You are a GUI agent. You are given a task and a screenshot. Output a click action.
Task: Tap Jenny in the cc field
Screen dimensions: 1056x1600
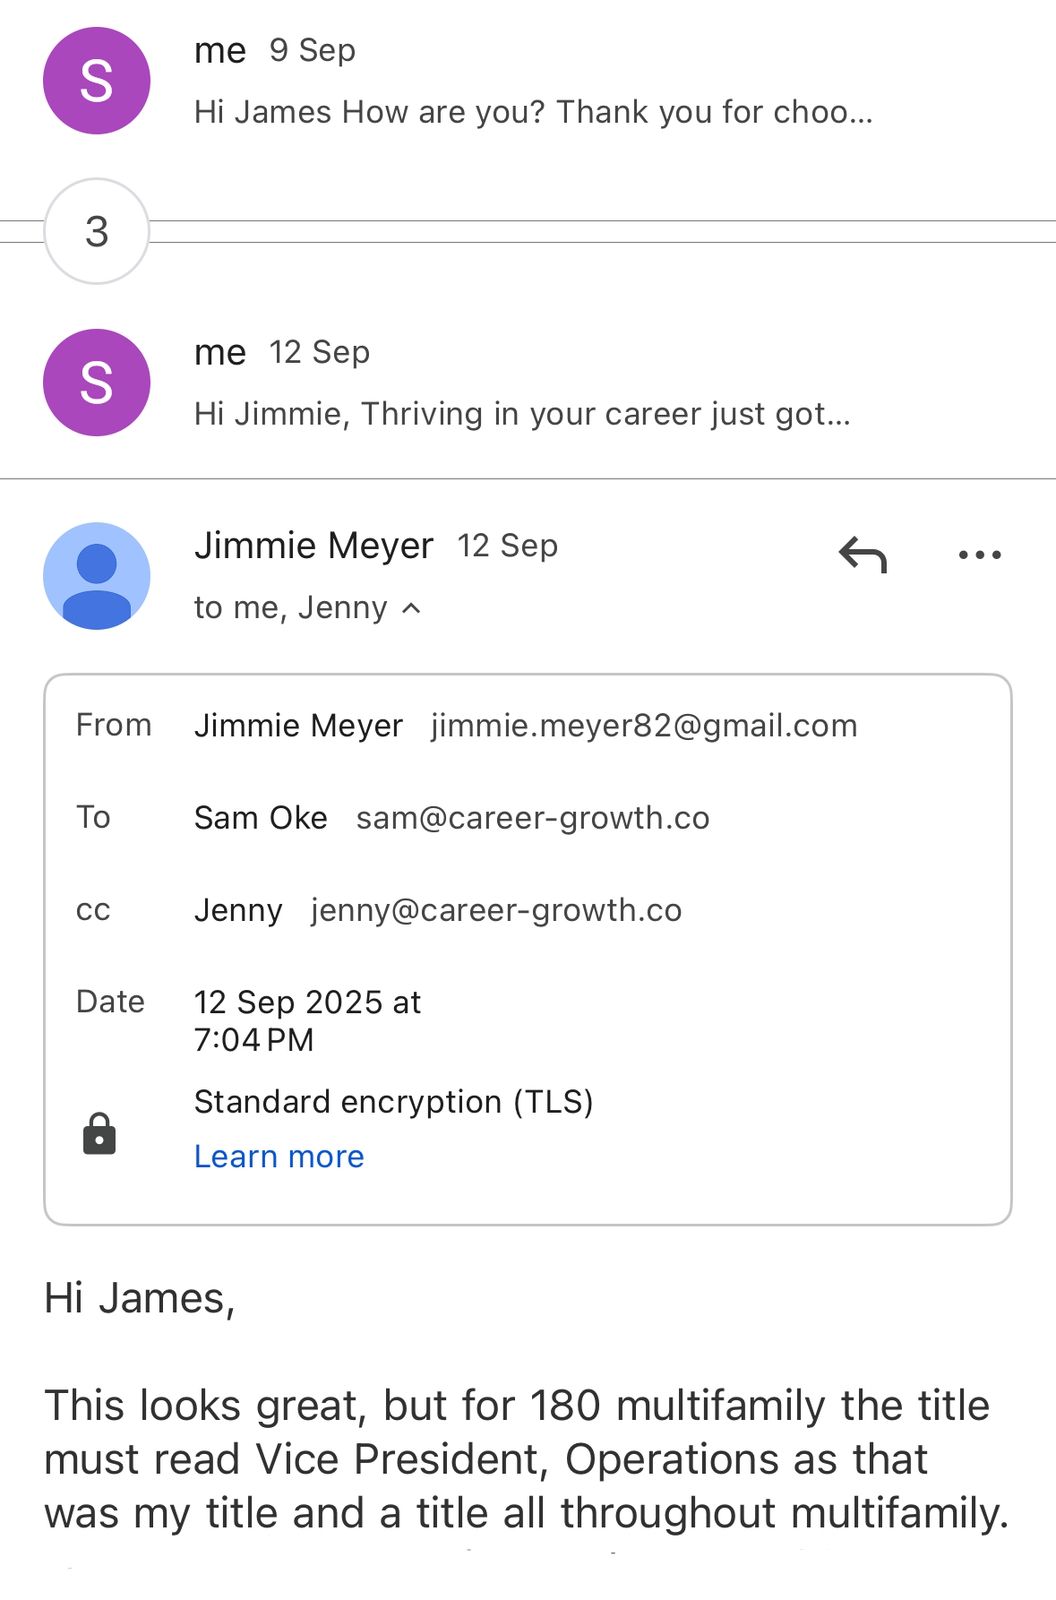coord(238,910)
